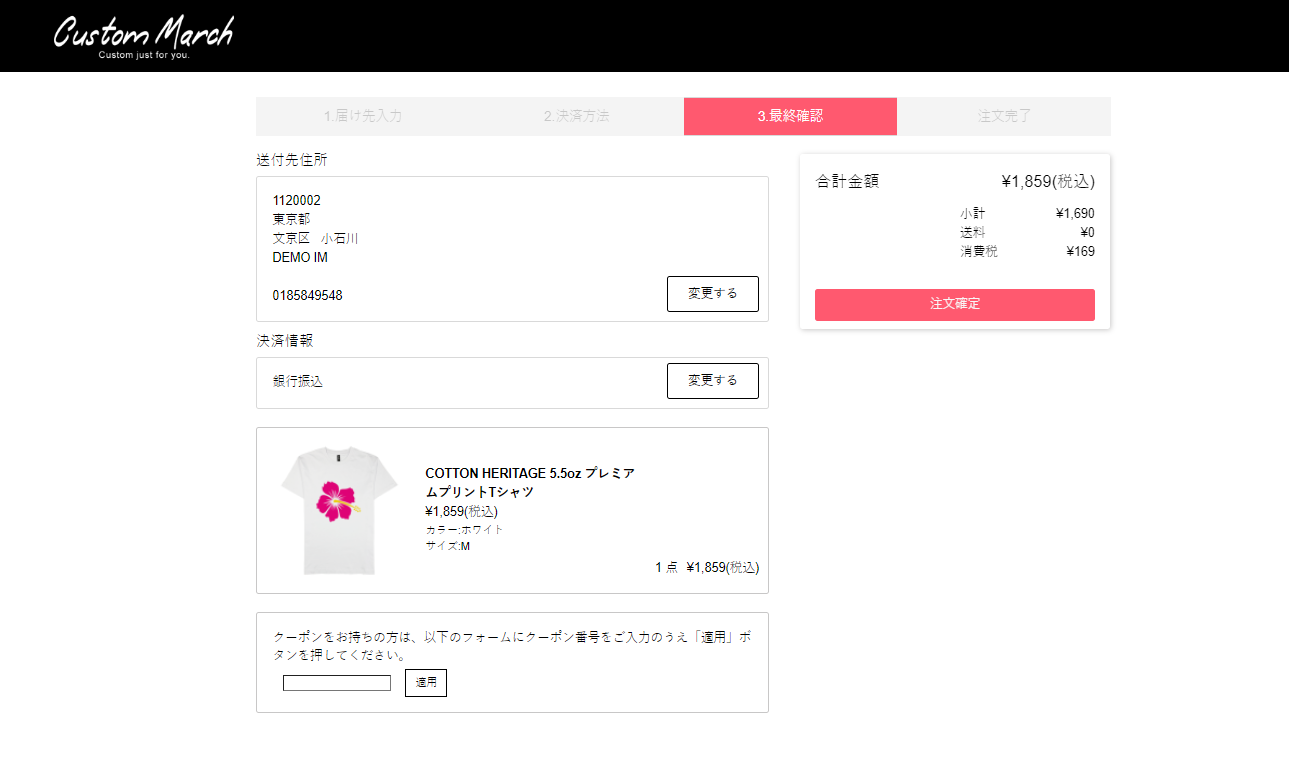Select step 1.届け先入力 tab
Image resolution: width=1289 pixels, height=780 pixels.
(363, 116)
